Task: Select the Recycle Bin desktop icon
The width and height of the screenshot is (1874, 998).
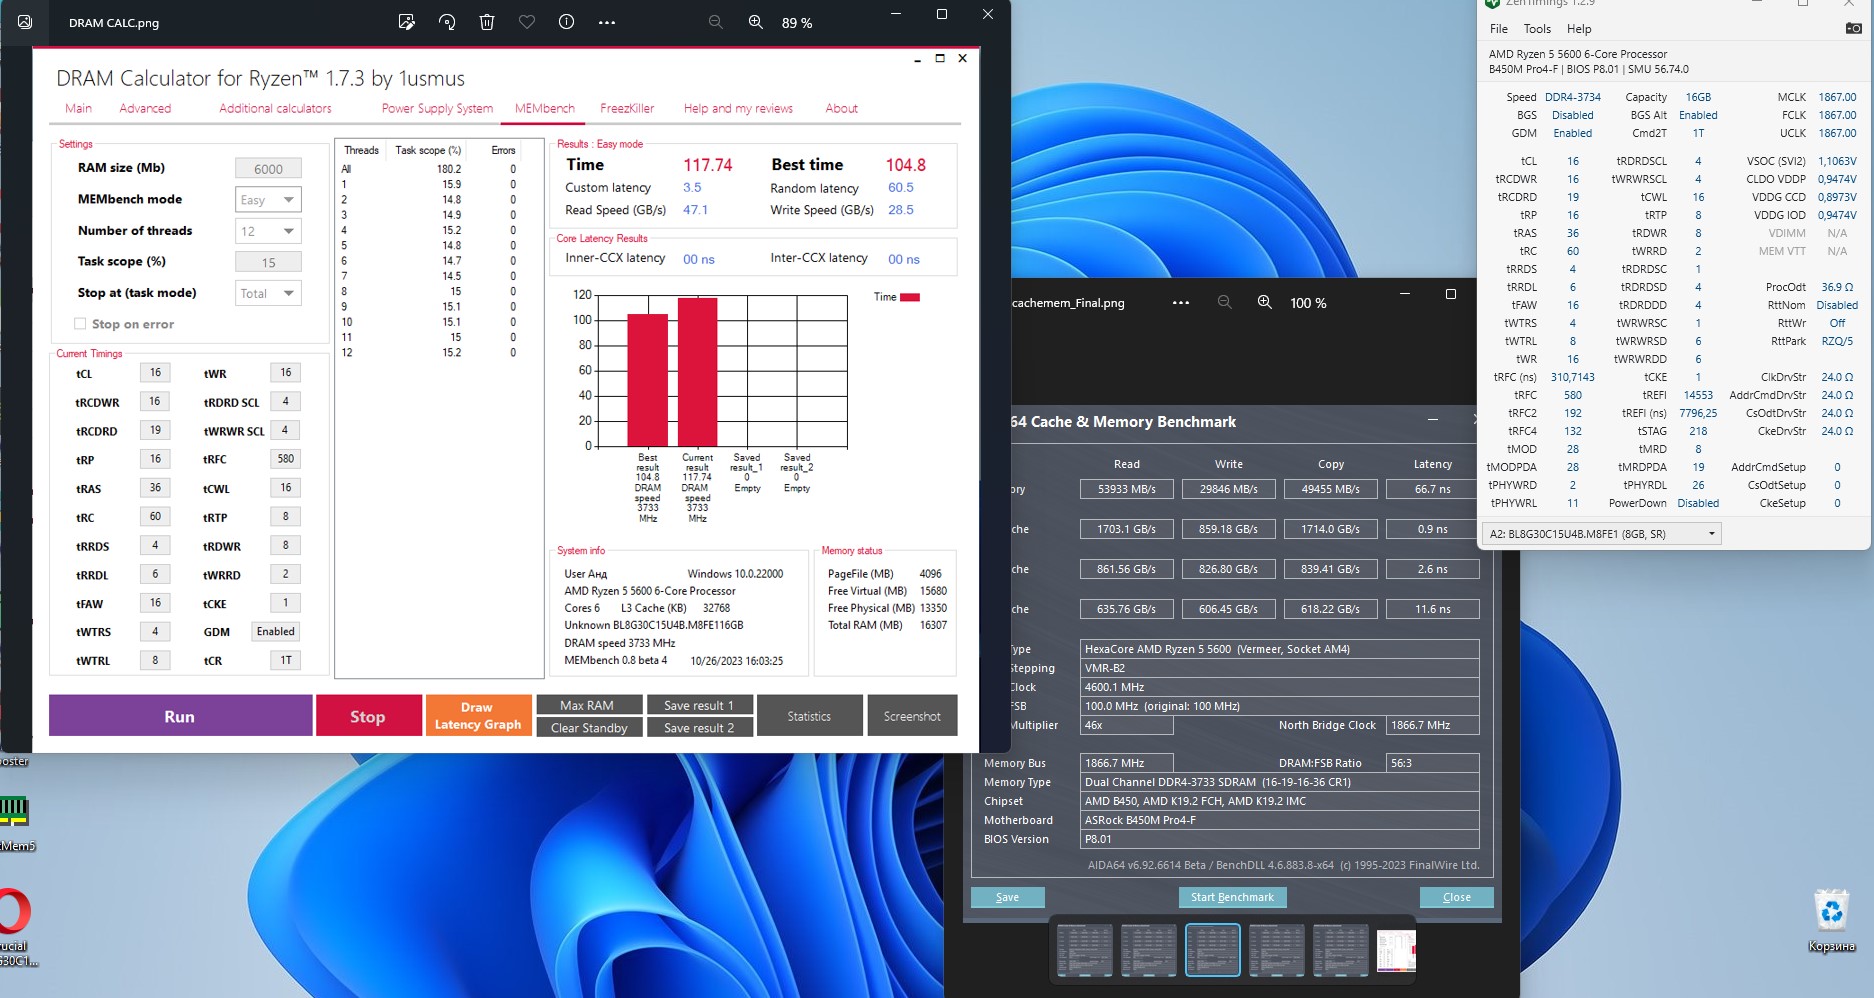Action: [x=1832, y=922]
